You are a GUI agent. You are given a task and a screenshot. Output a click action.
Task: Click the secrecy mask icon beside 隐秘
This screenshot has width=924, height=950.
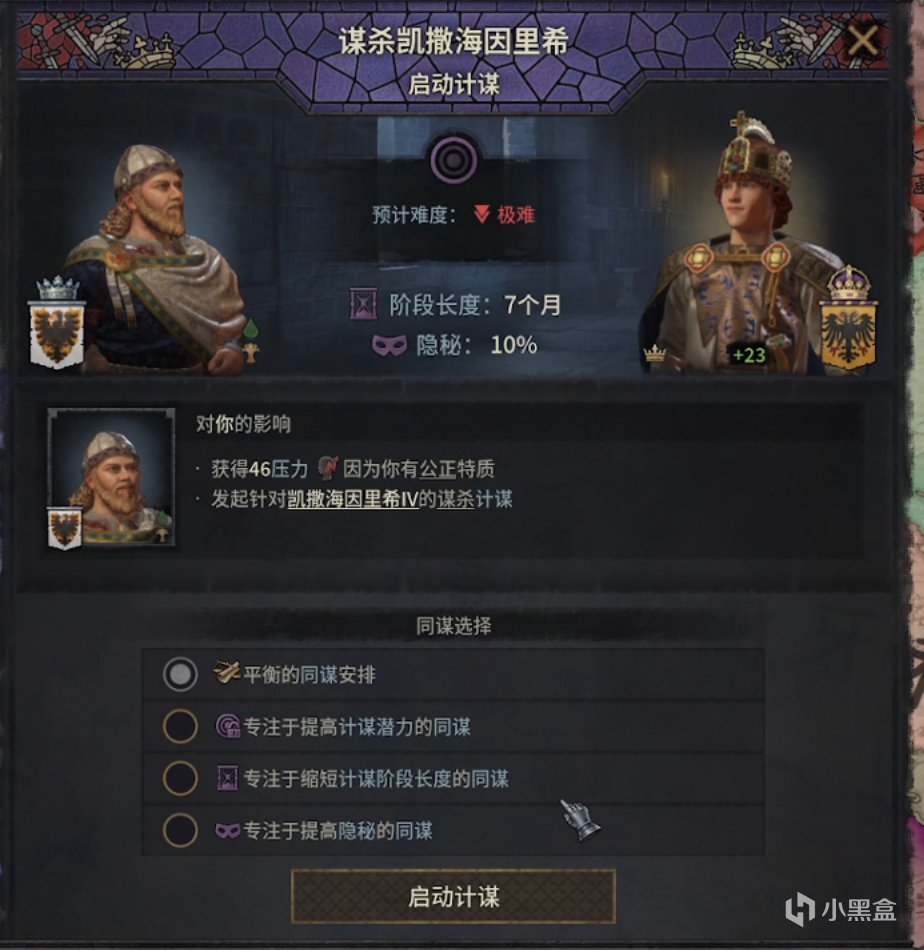pyautogui.click(x=390, y=345)
